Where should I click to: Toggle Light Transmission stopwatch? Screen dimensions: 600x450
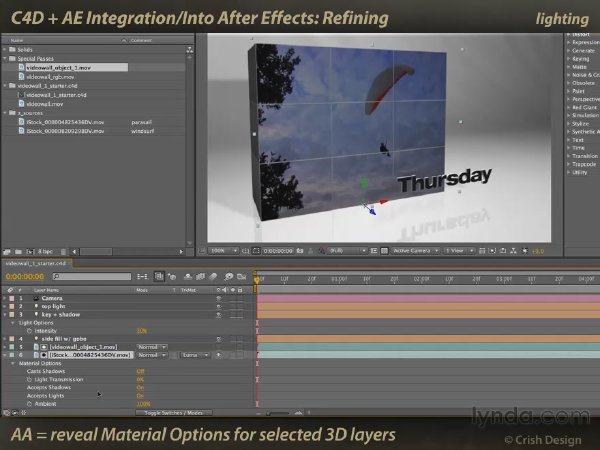[29, 379]
